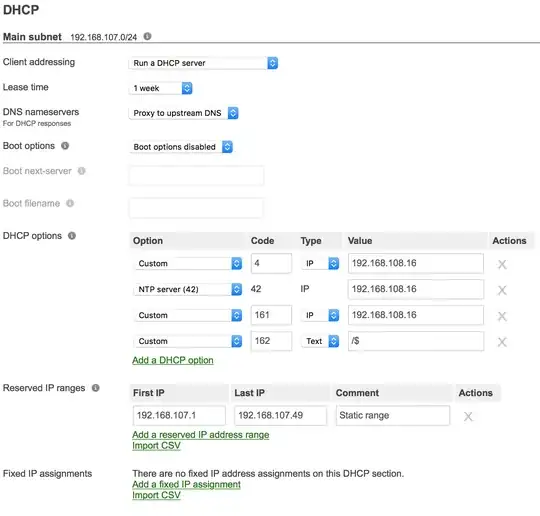Open the Lease time dropdown
The height and width of the screenshot is (516, 540).
coord(161,88)
